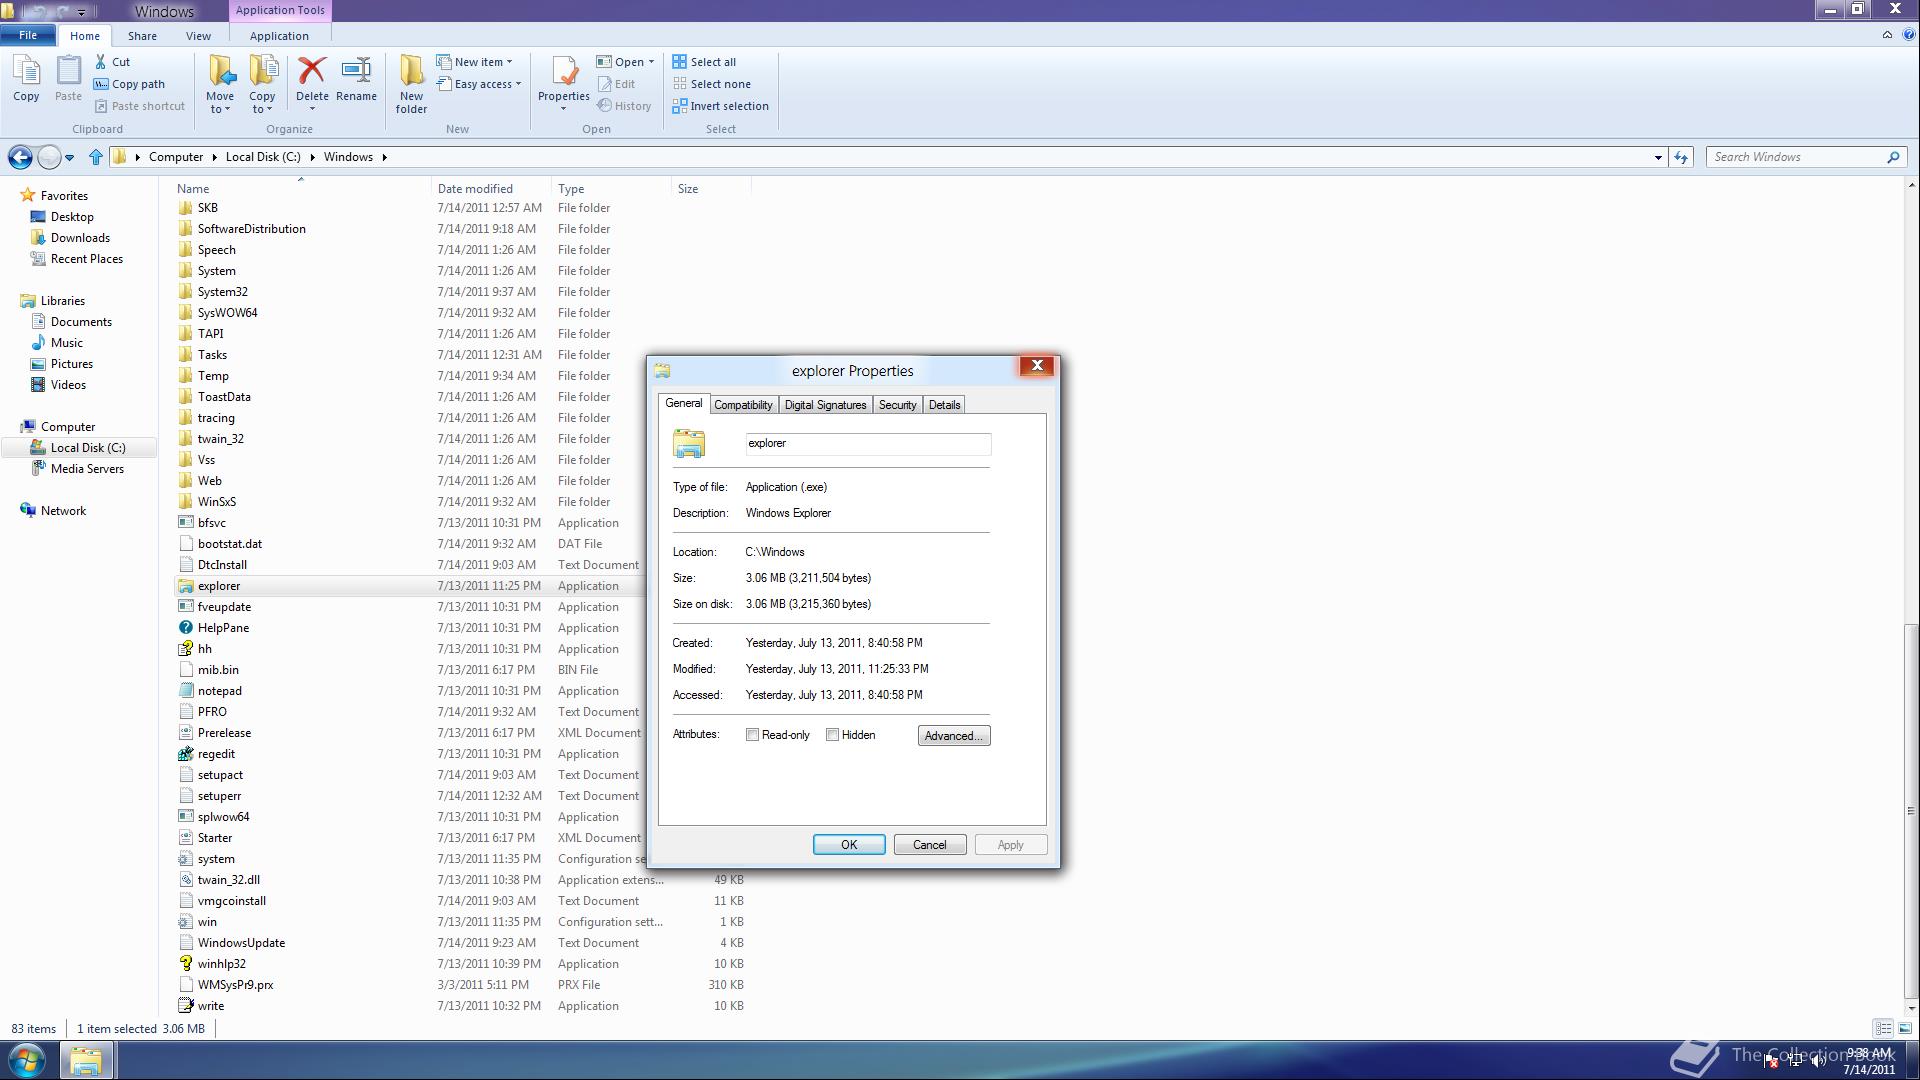Open the View ribbon tab
Screen dimensions: 1920x1080
coord(197,35)
